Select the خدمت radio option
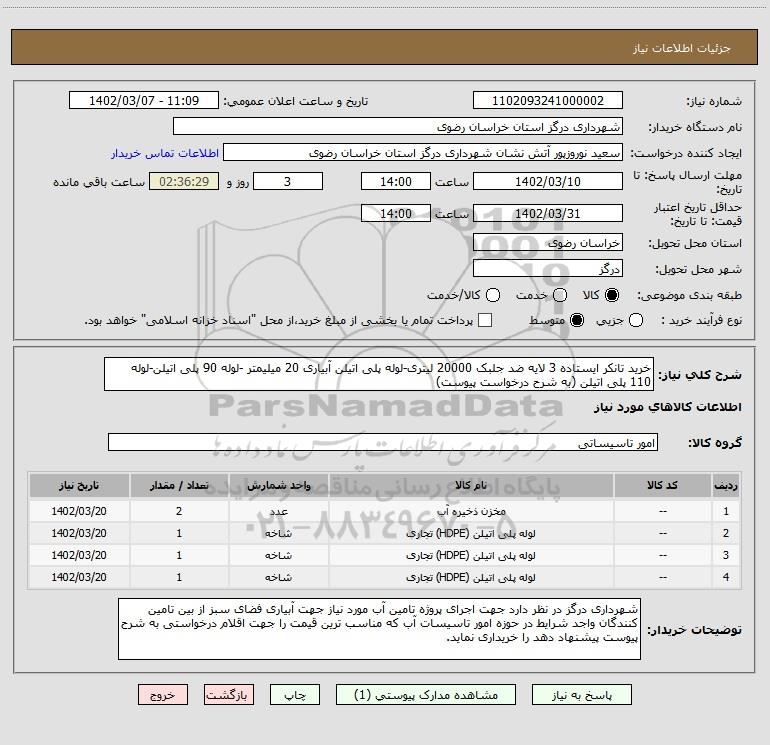The width and height of the screenshot is (770, 745). coord(560,295)
